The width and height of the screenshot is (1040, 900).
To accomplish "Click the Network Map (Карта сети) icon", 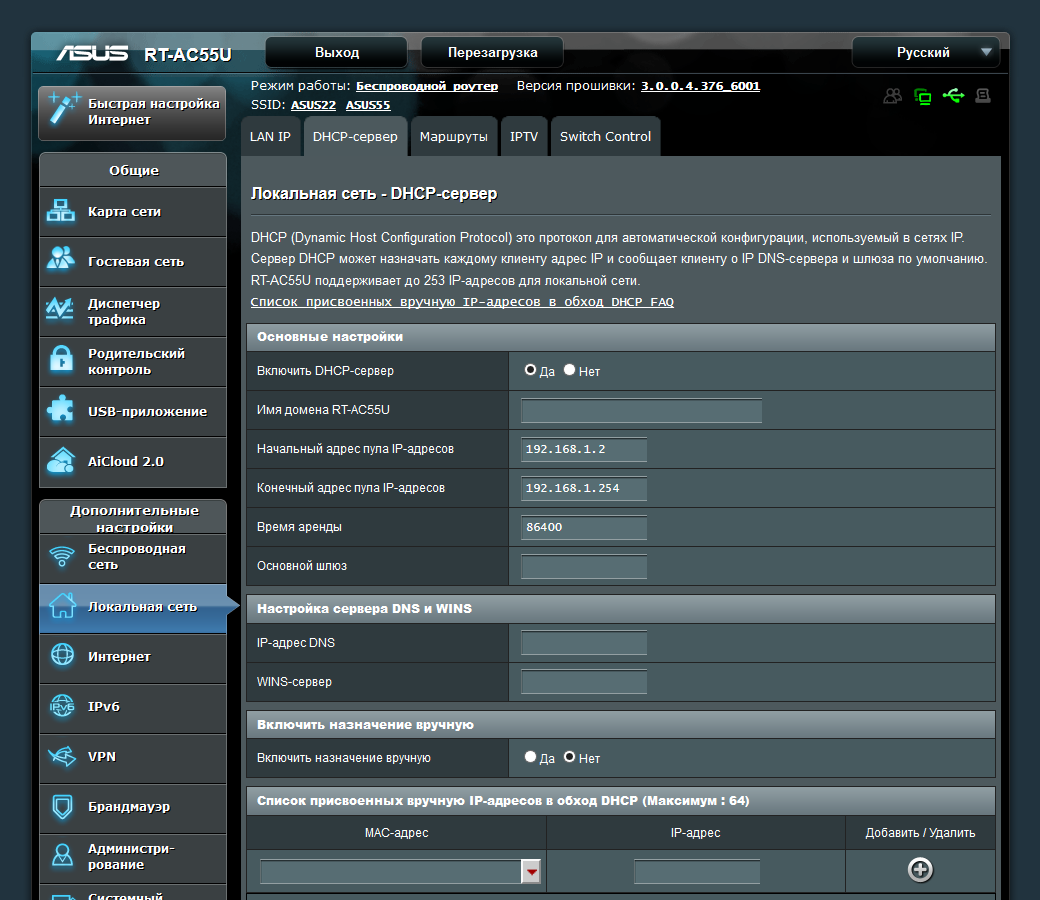I will coord(61,211).
